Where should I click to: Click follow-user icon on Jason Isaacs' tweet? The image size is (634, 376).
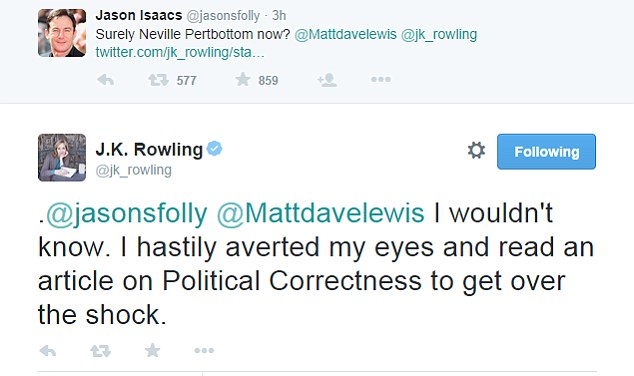tap(327, 80)
